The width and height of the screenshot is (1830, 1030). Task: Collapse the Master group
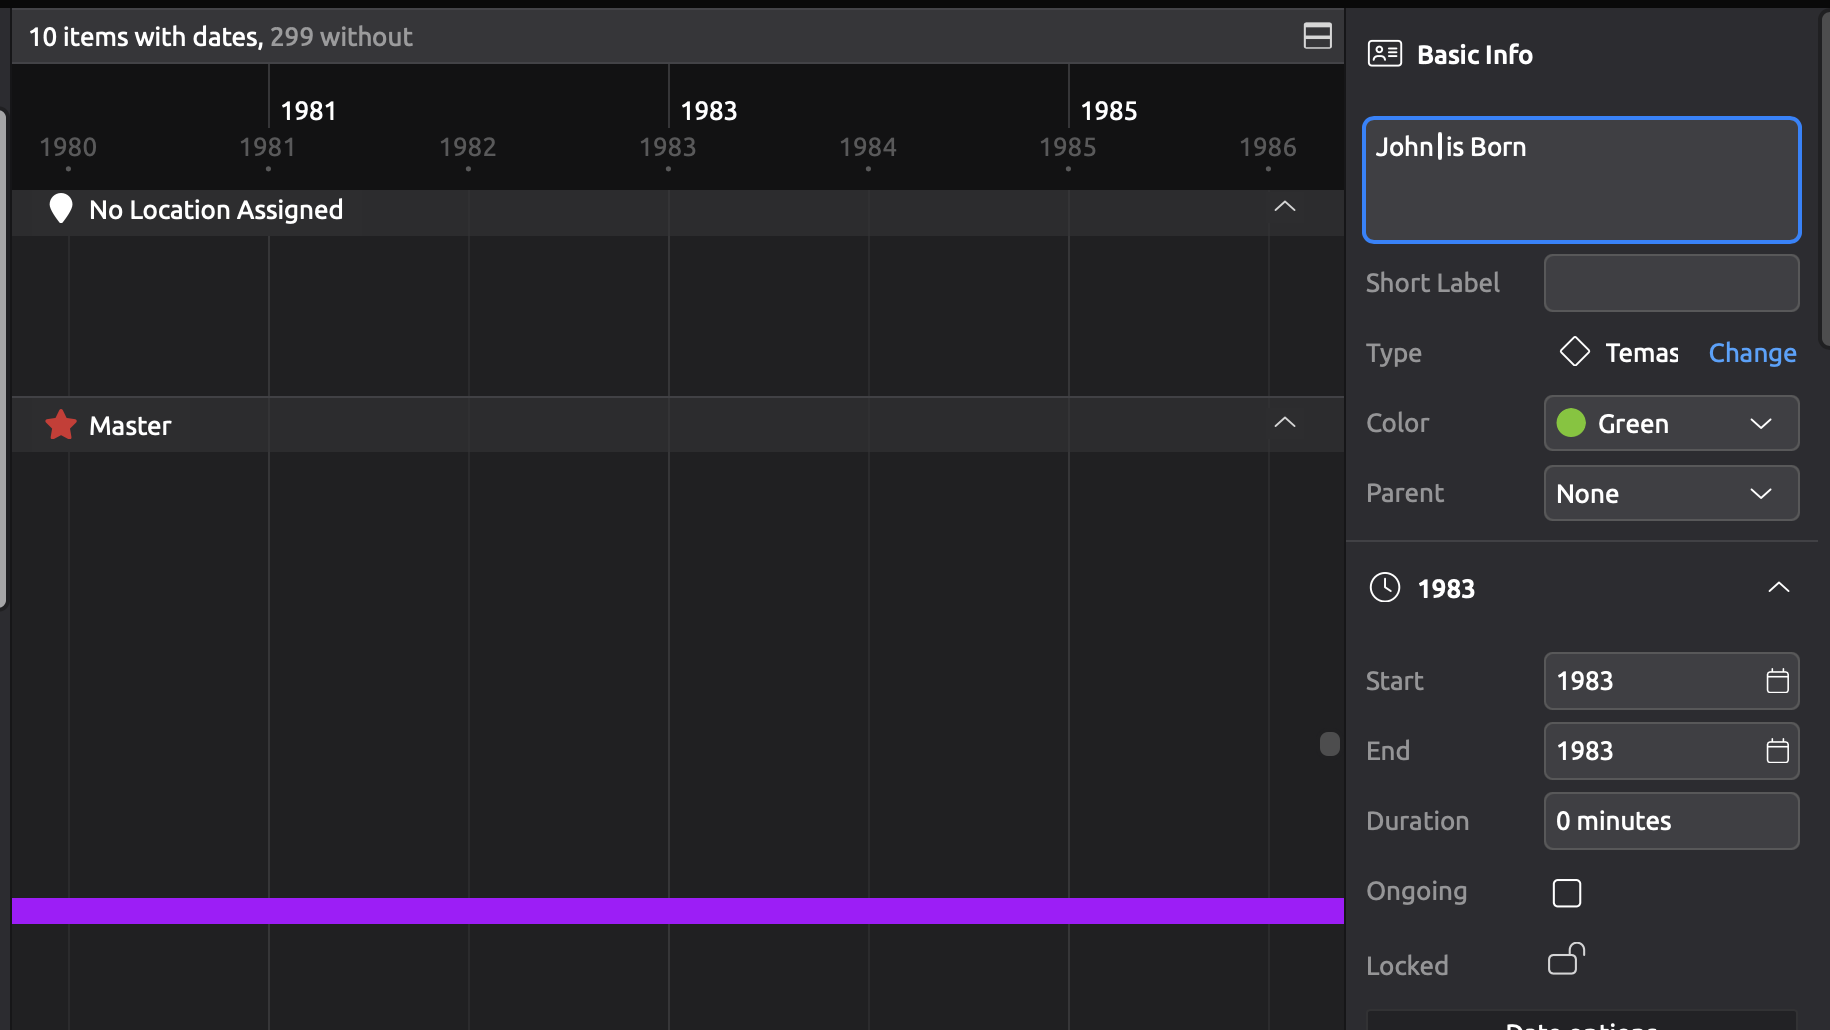point(1285,423)
